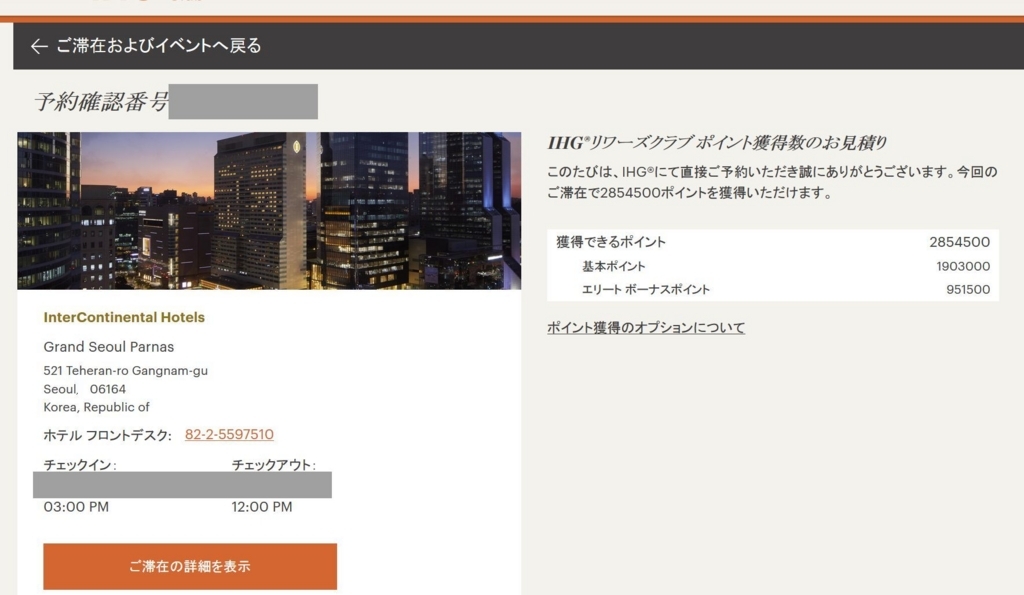Screen dimensions: 1024x595
Task: Click the thank-you paragraph starting このたびは
Action: tap(772, 182)
